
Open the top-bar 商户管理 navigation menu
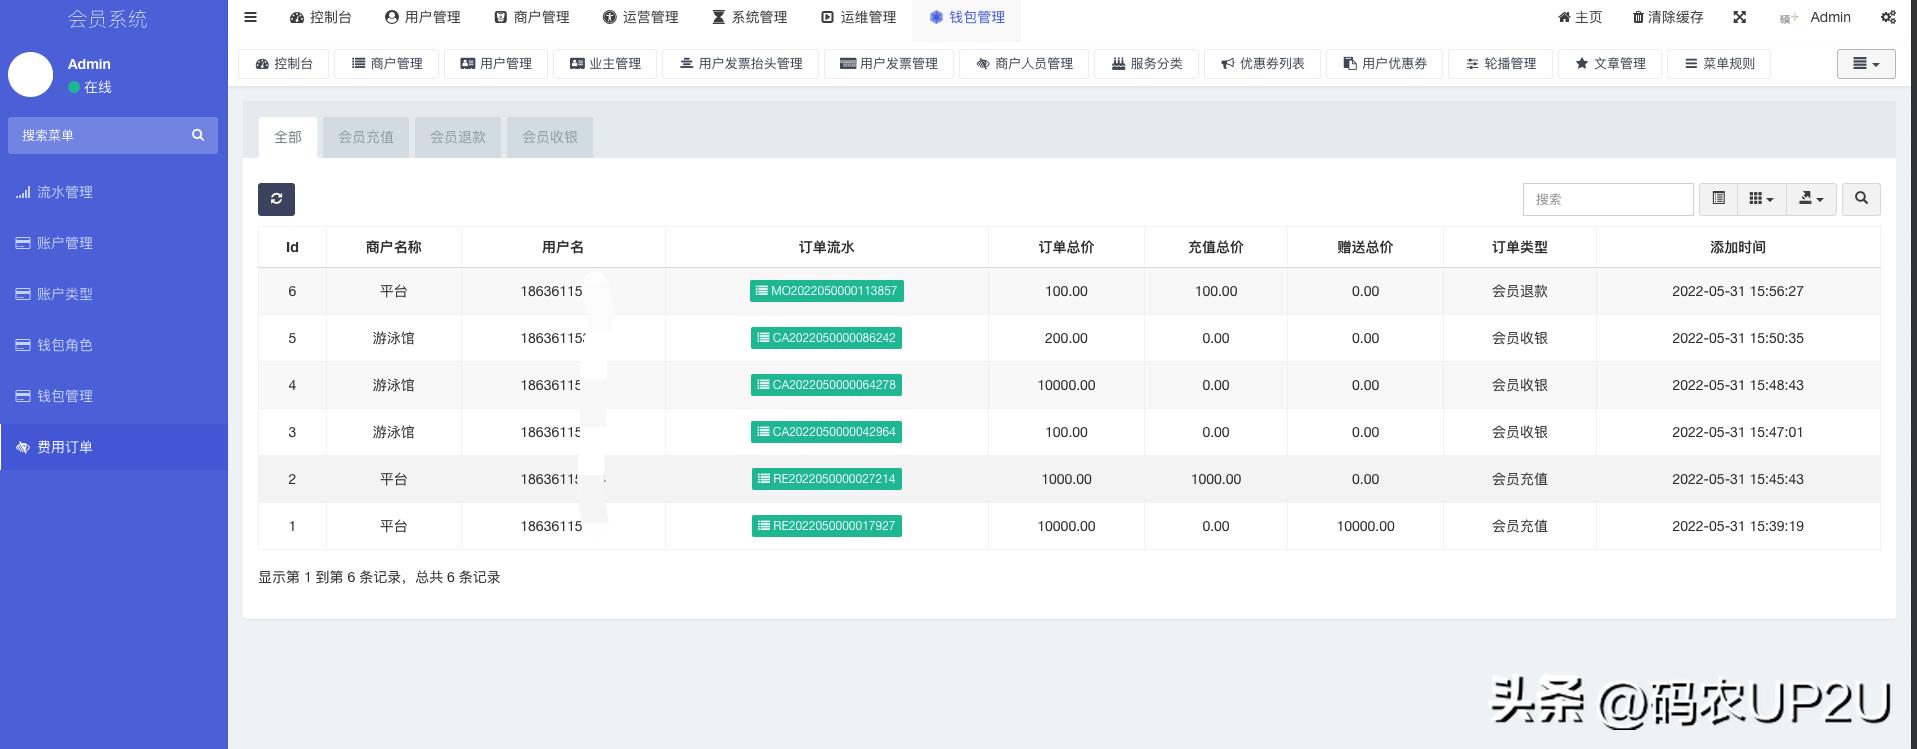[x=532, y=17]
